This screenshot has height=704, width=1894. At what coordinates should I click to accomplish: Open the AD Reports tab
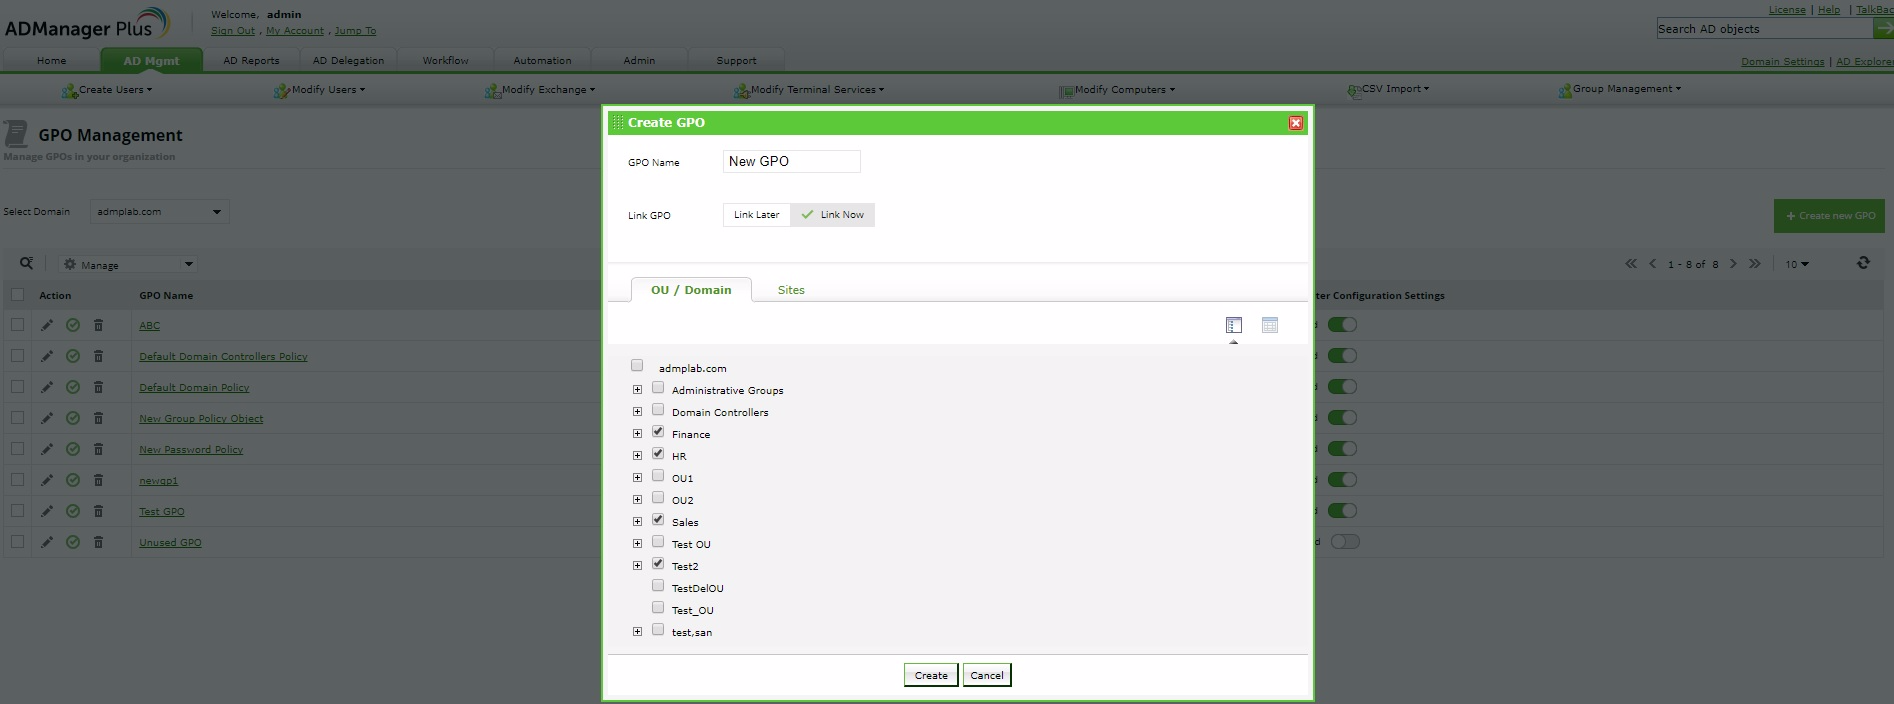click(251, 60)
